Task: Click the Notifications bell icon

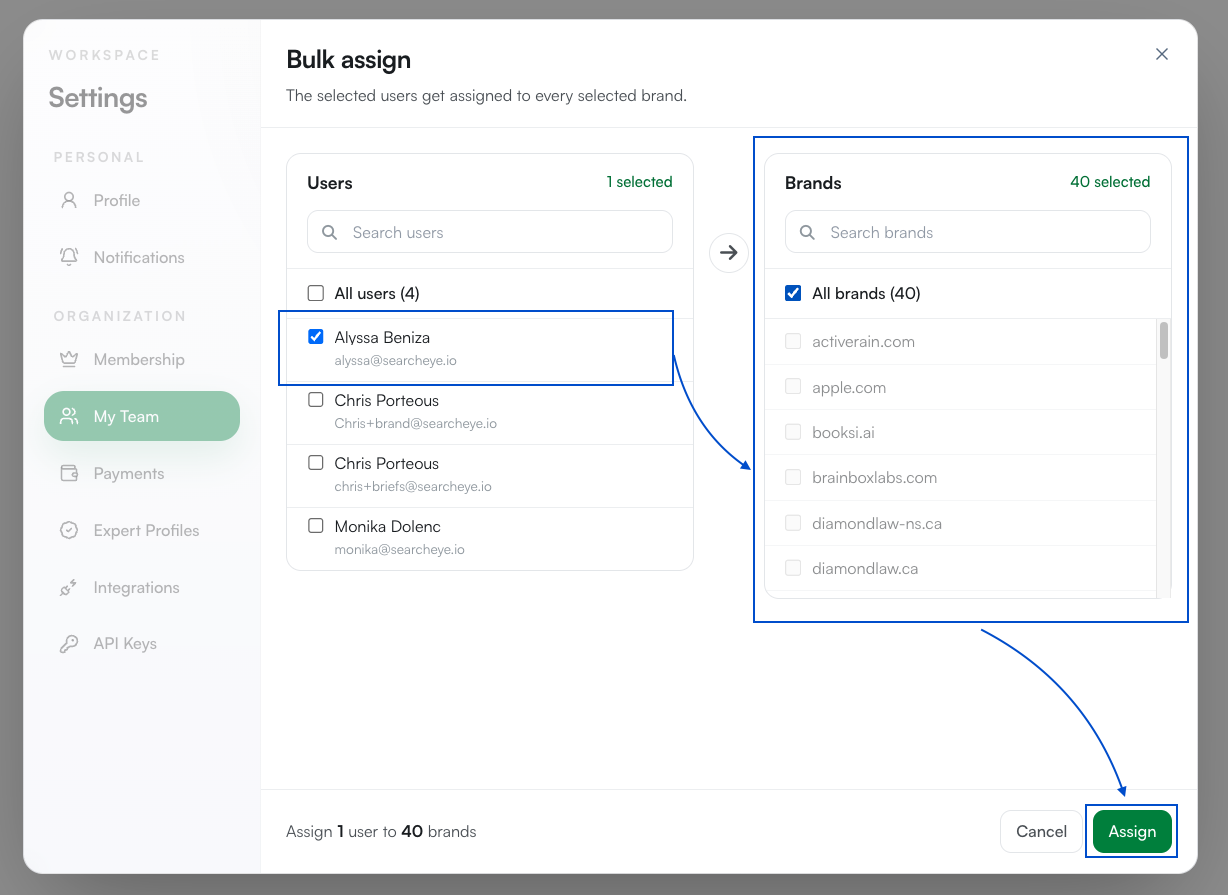Action: [69, 257]
